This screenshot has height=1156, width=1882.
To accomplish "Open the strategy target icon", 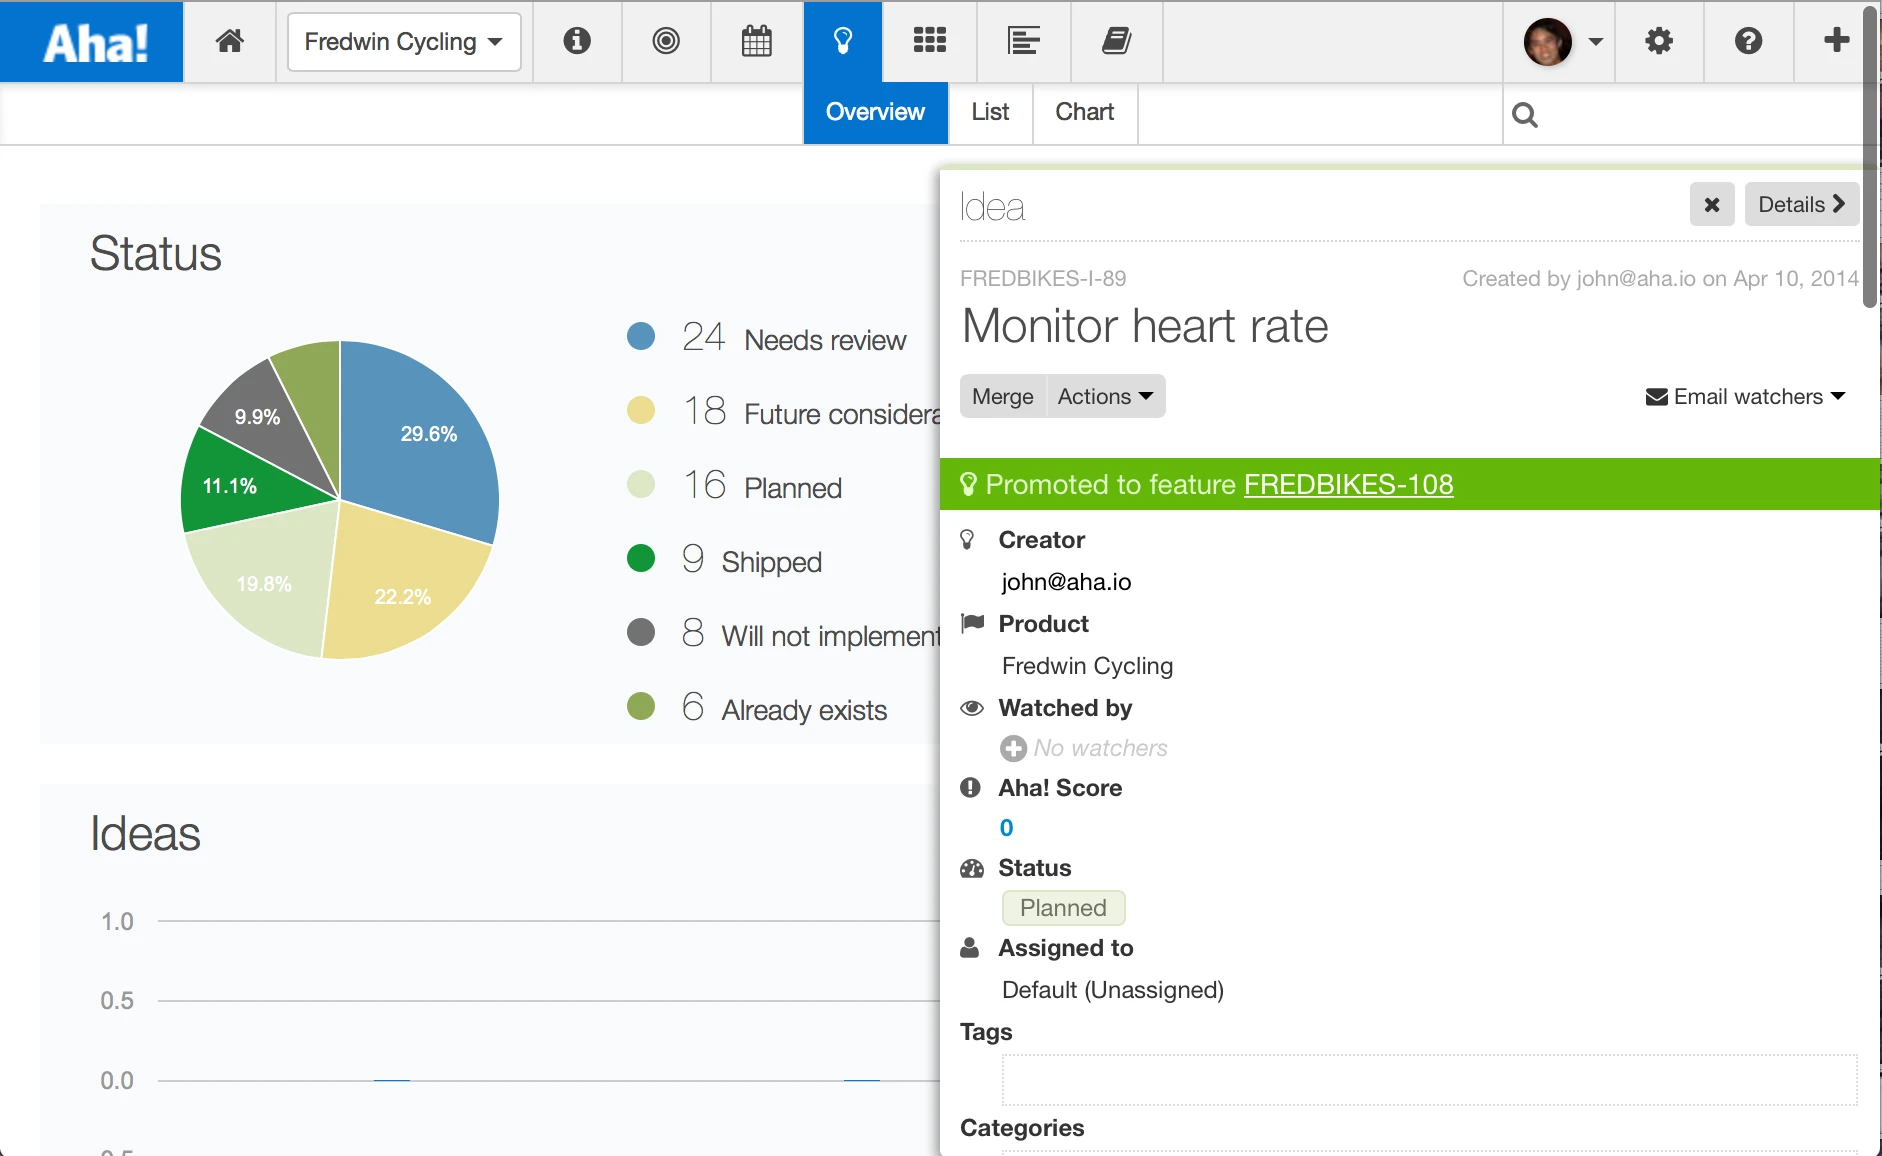I will (666, 41).
